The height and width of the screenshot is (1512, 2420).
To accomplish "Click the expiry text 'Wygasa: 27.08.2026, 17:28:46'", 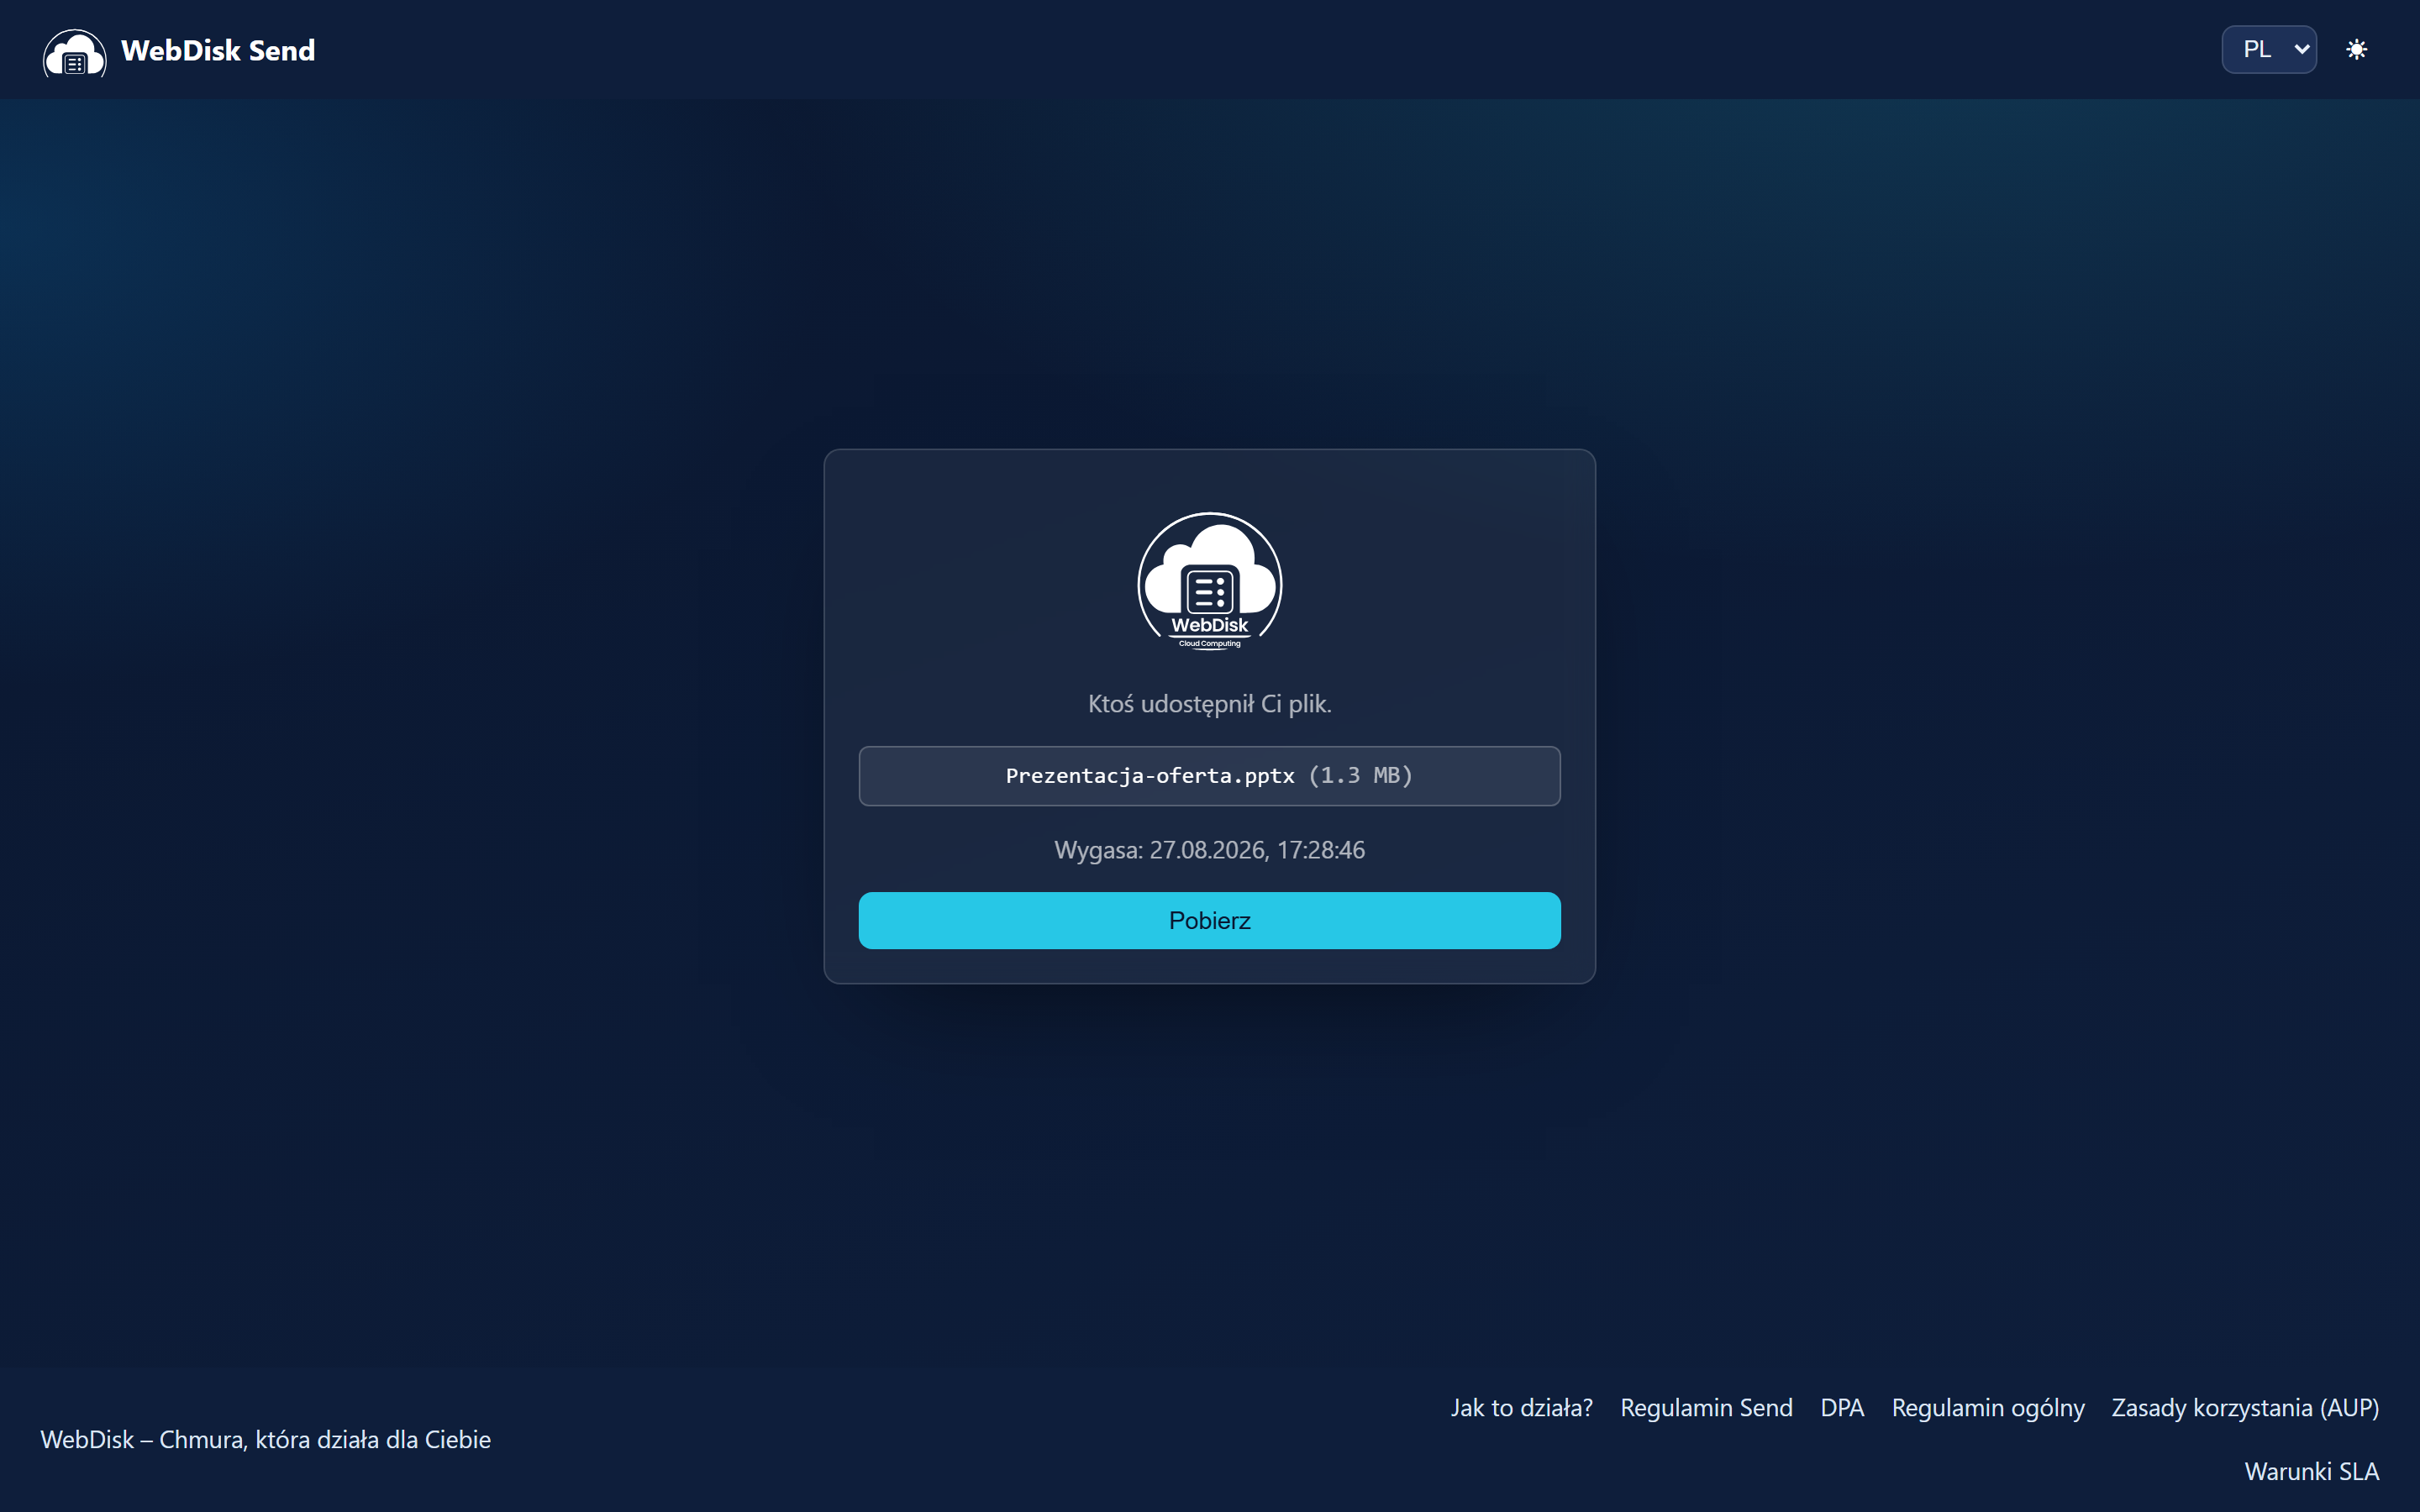I will (x=1209, y=850).
